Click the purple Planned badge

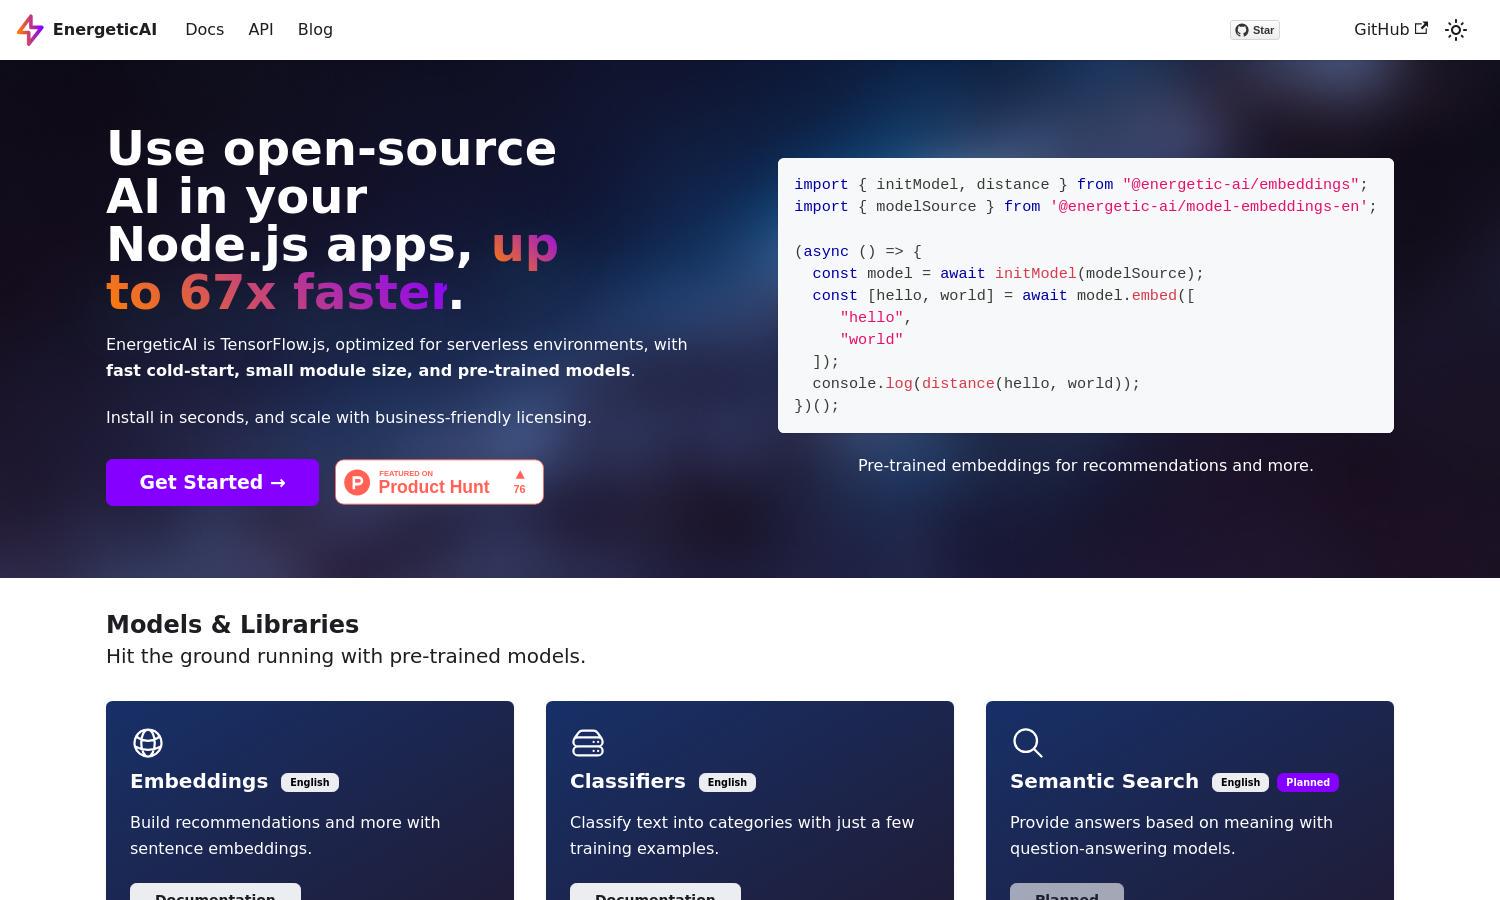point(1308,782)
